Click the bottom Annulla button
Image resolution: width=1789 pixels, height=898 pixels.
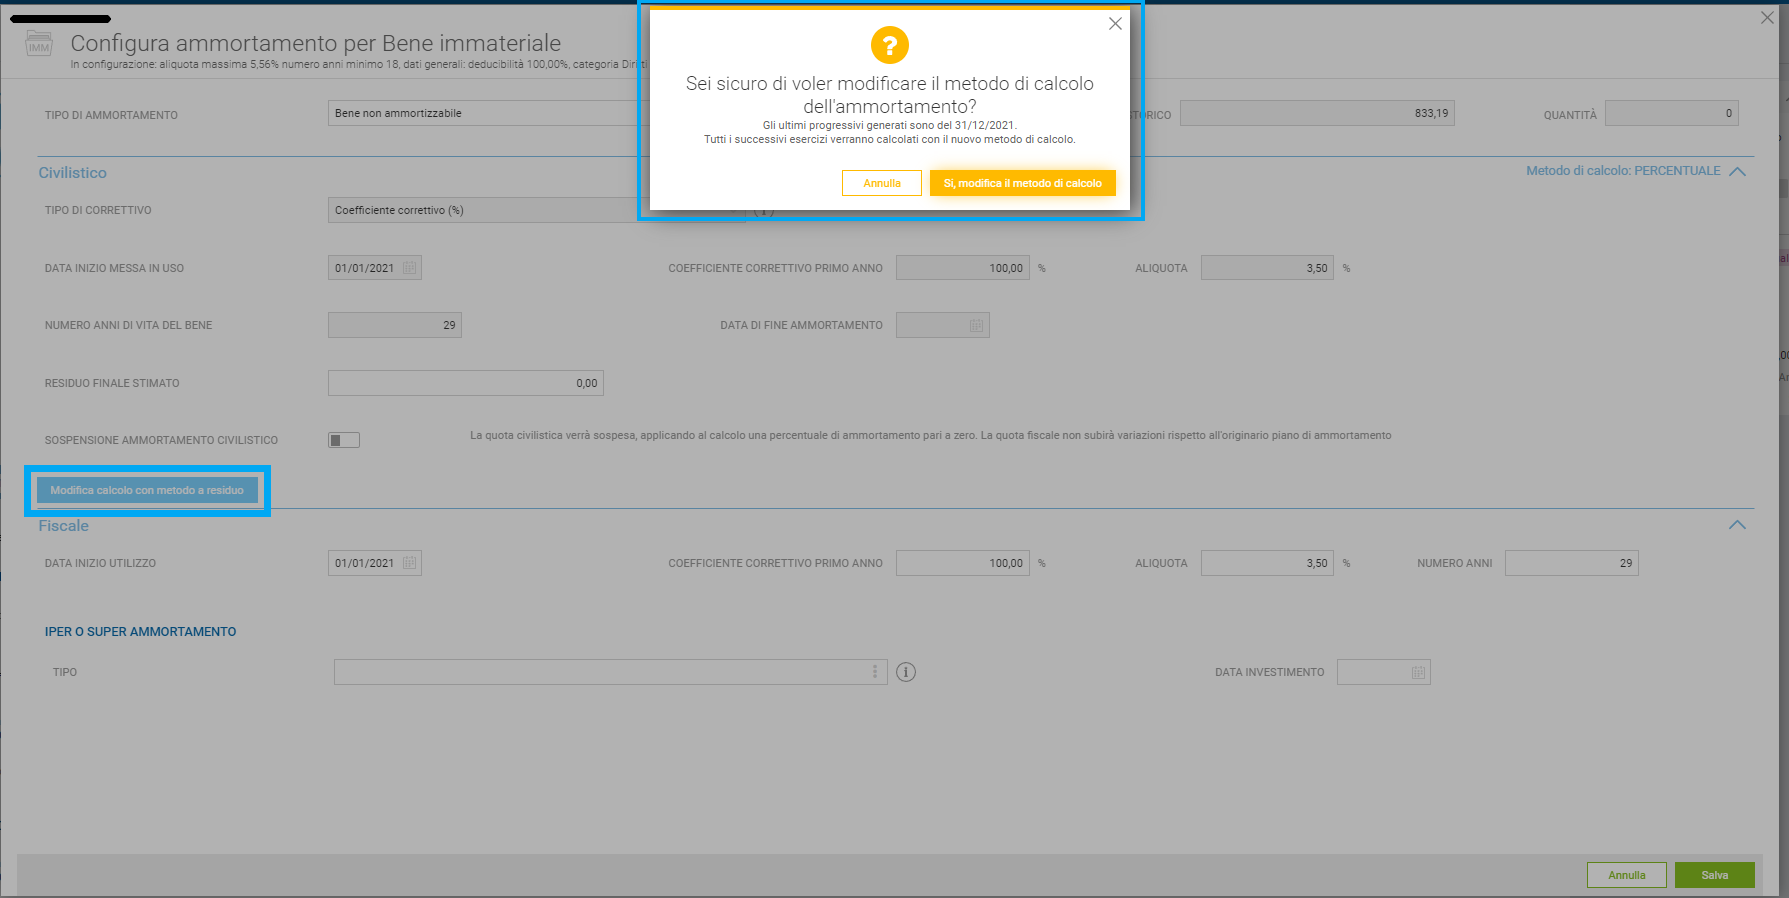1627,875
